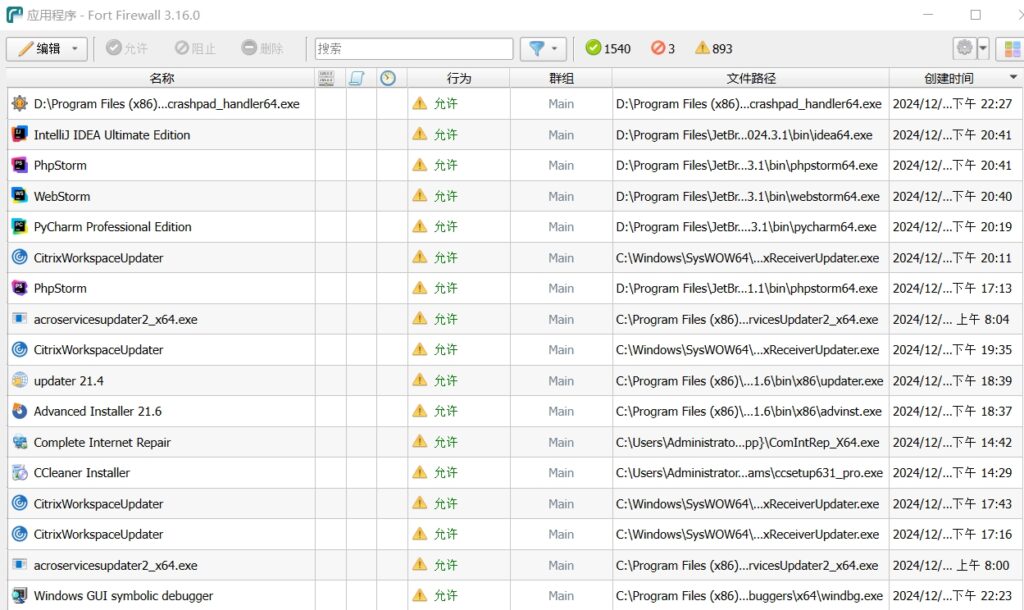
Task: Click the Fort Firewall title bar app icon
Action: coord(14,14)
